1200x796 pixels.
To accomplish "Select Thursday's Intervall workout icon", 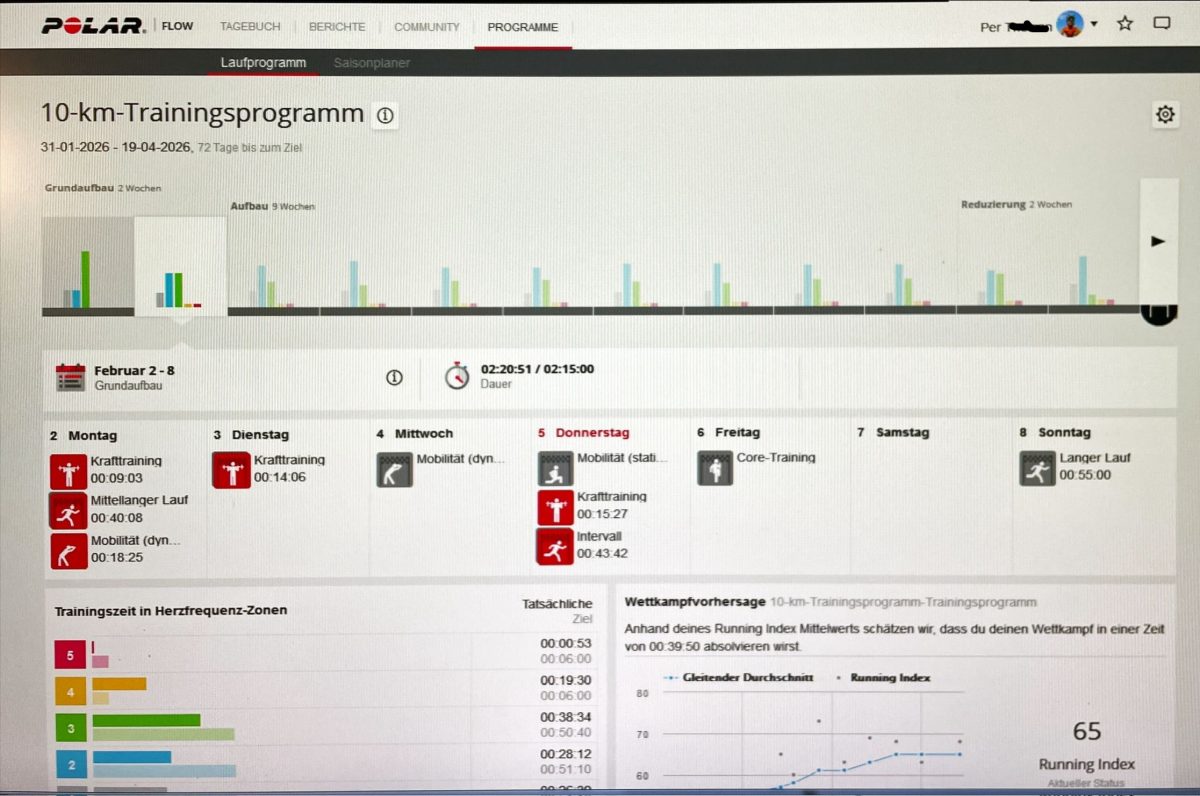I will [x=555, y=546].
